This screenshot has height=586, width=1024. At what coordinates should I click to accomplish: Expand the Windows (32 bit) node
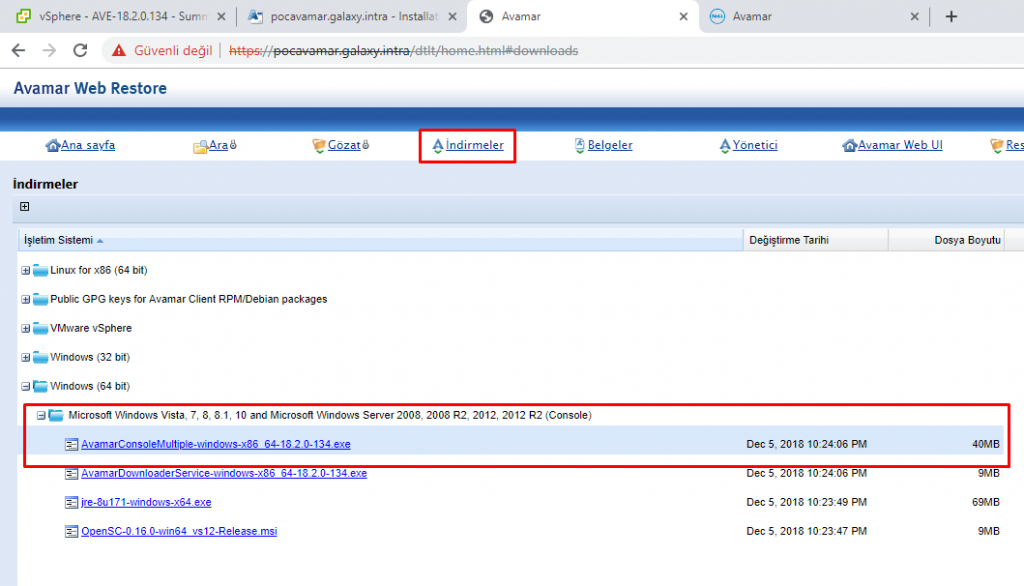coord(25,357)
